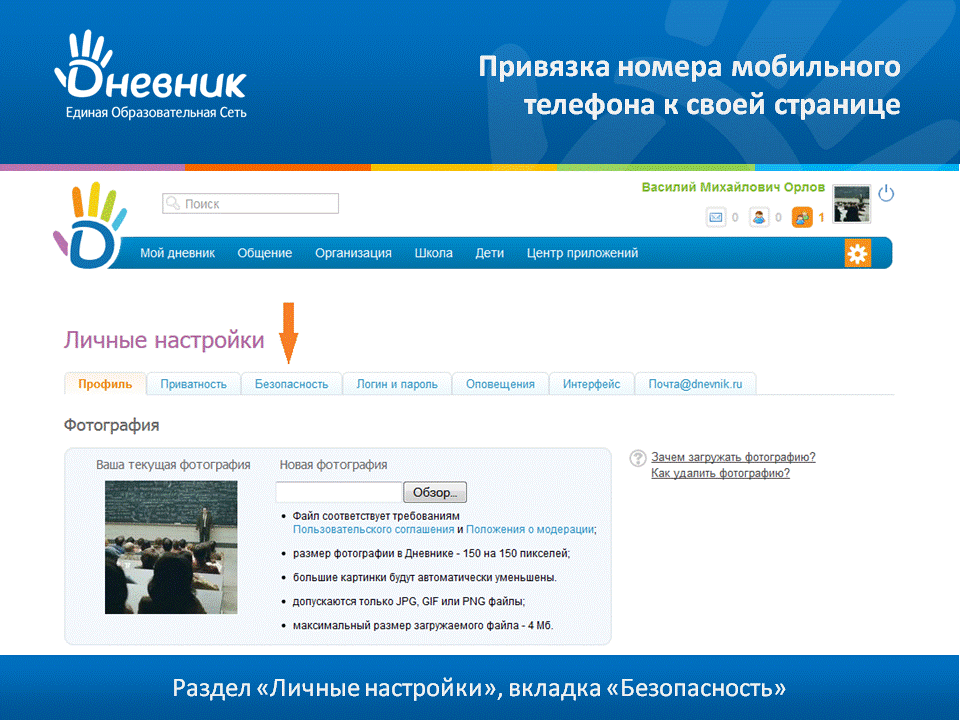Open the Организация menu

(353, 253)
